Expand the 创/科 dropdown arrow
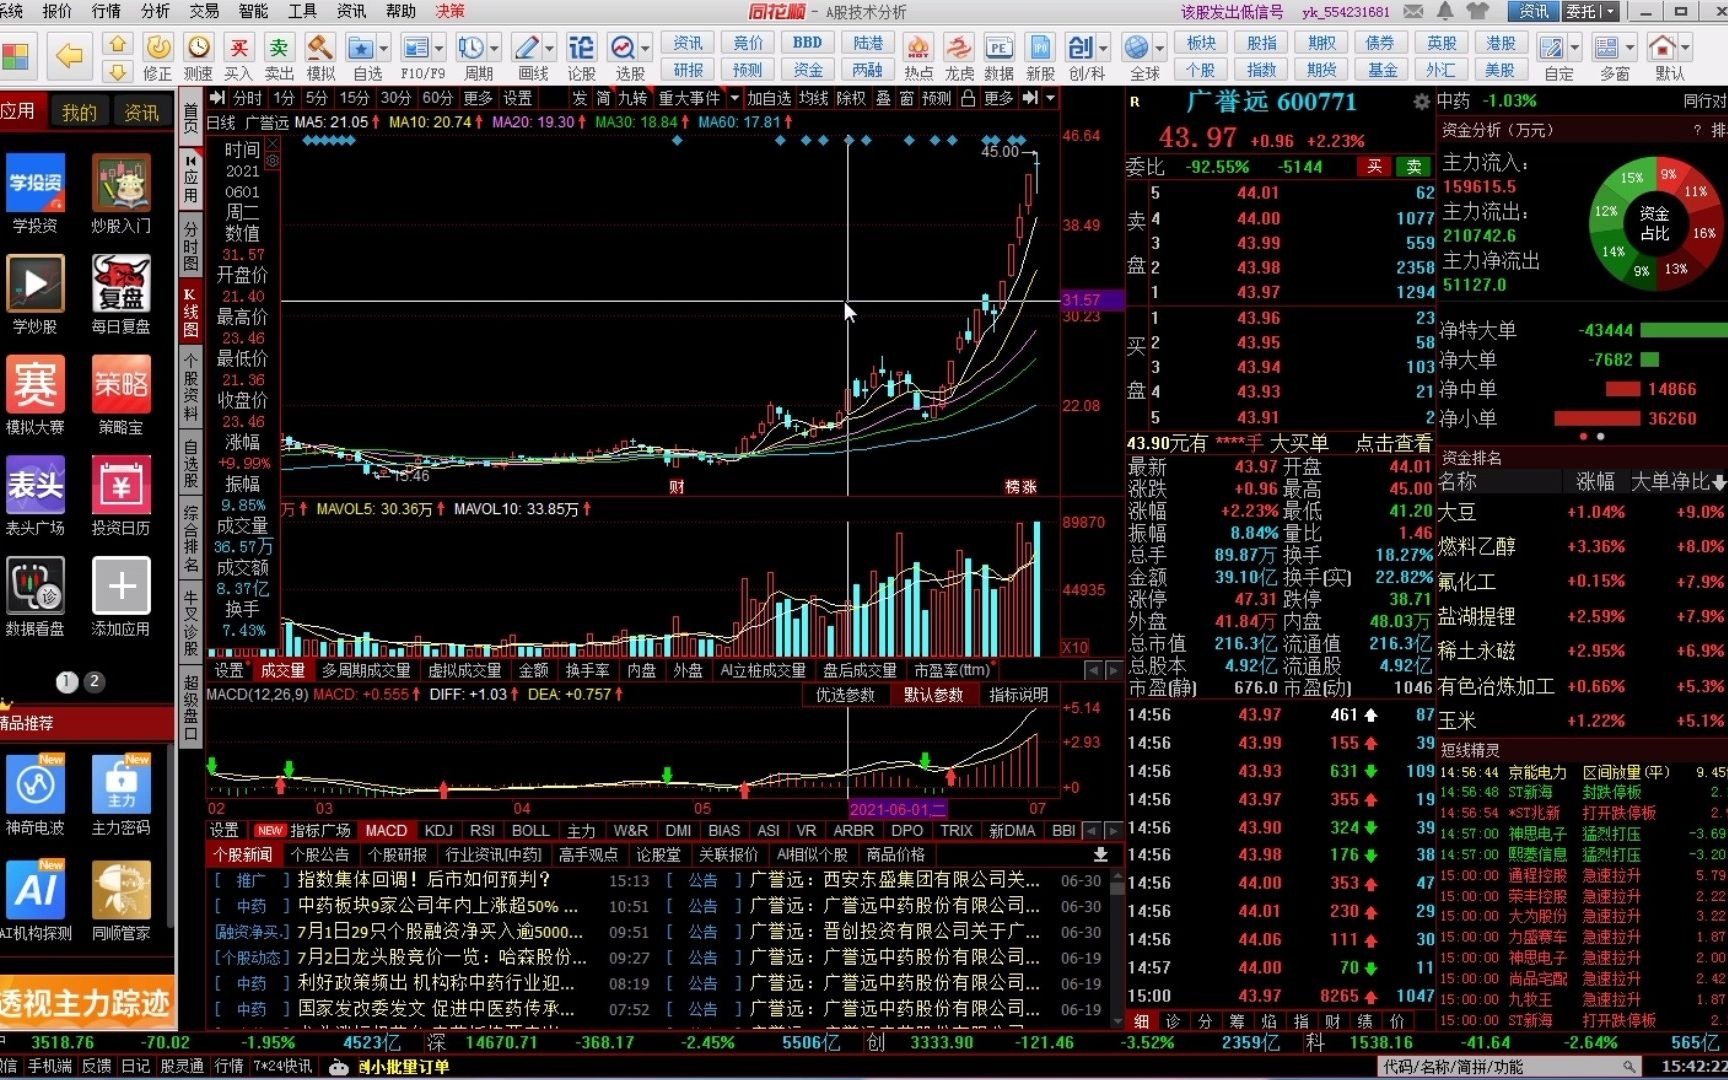Viewport: 1728px width, 1080px height. pyautogui.click(x=1103, y=48)
